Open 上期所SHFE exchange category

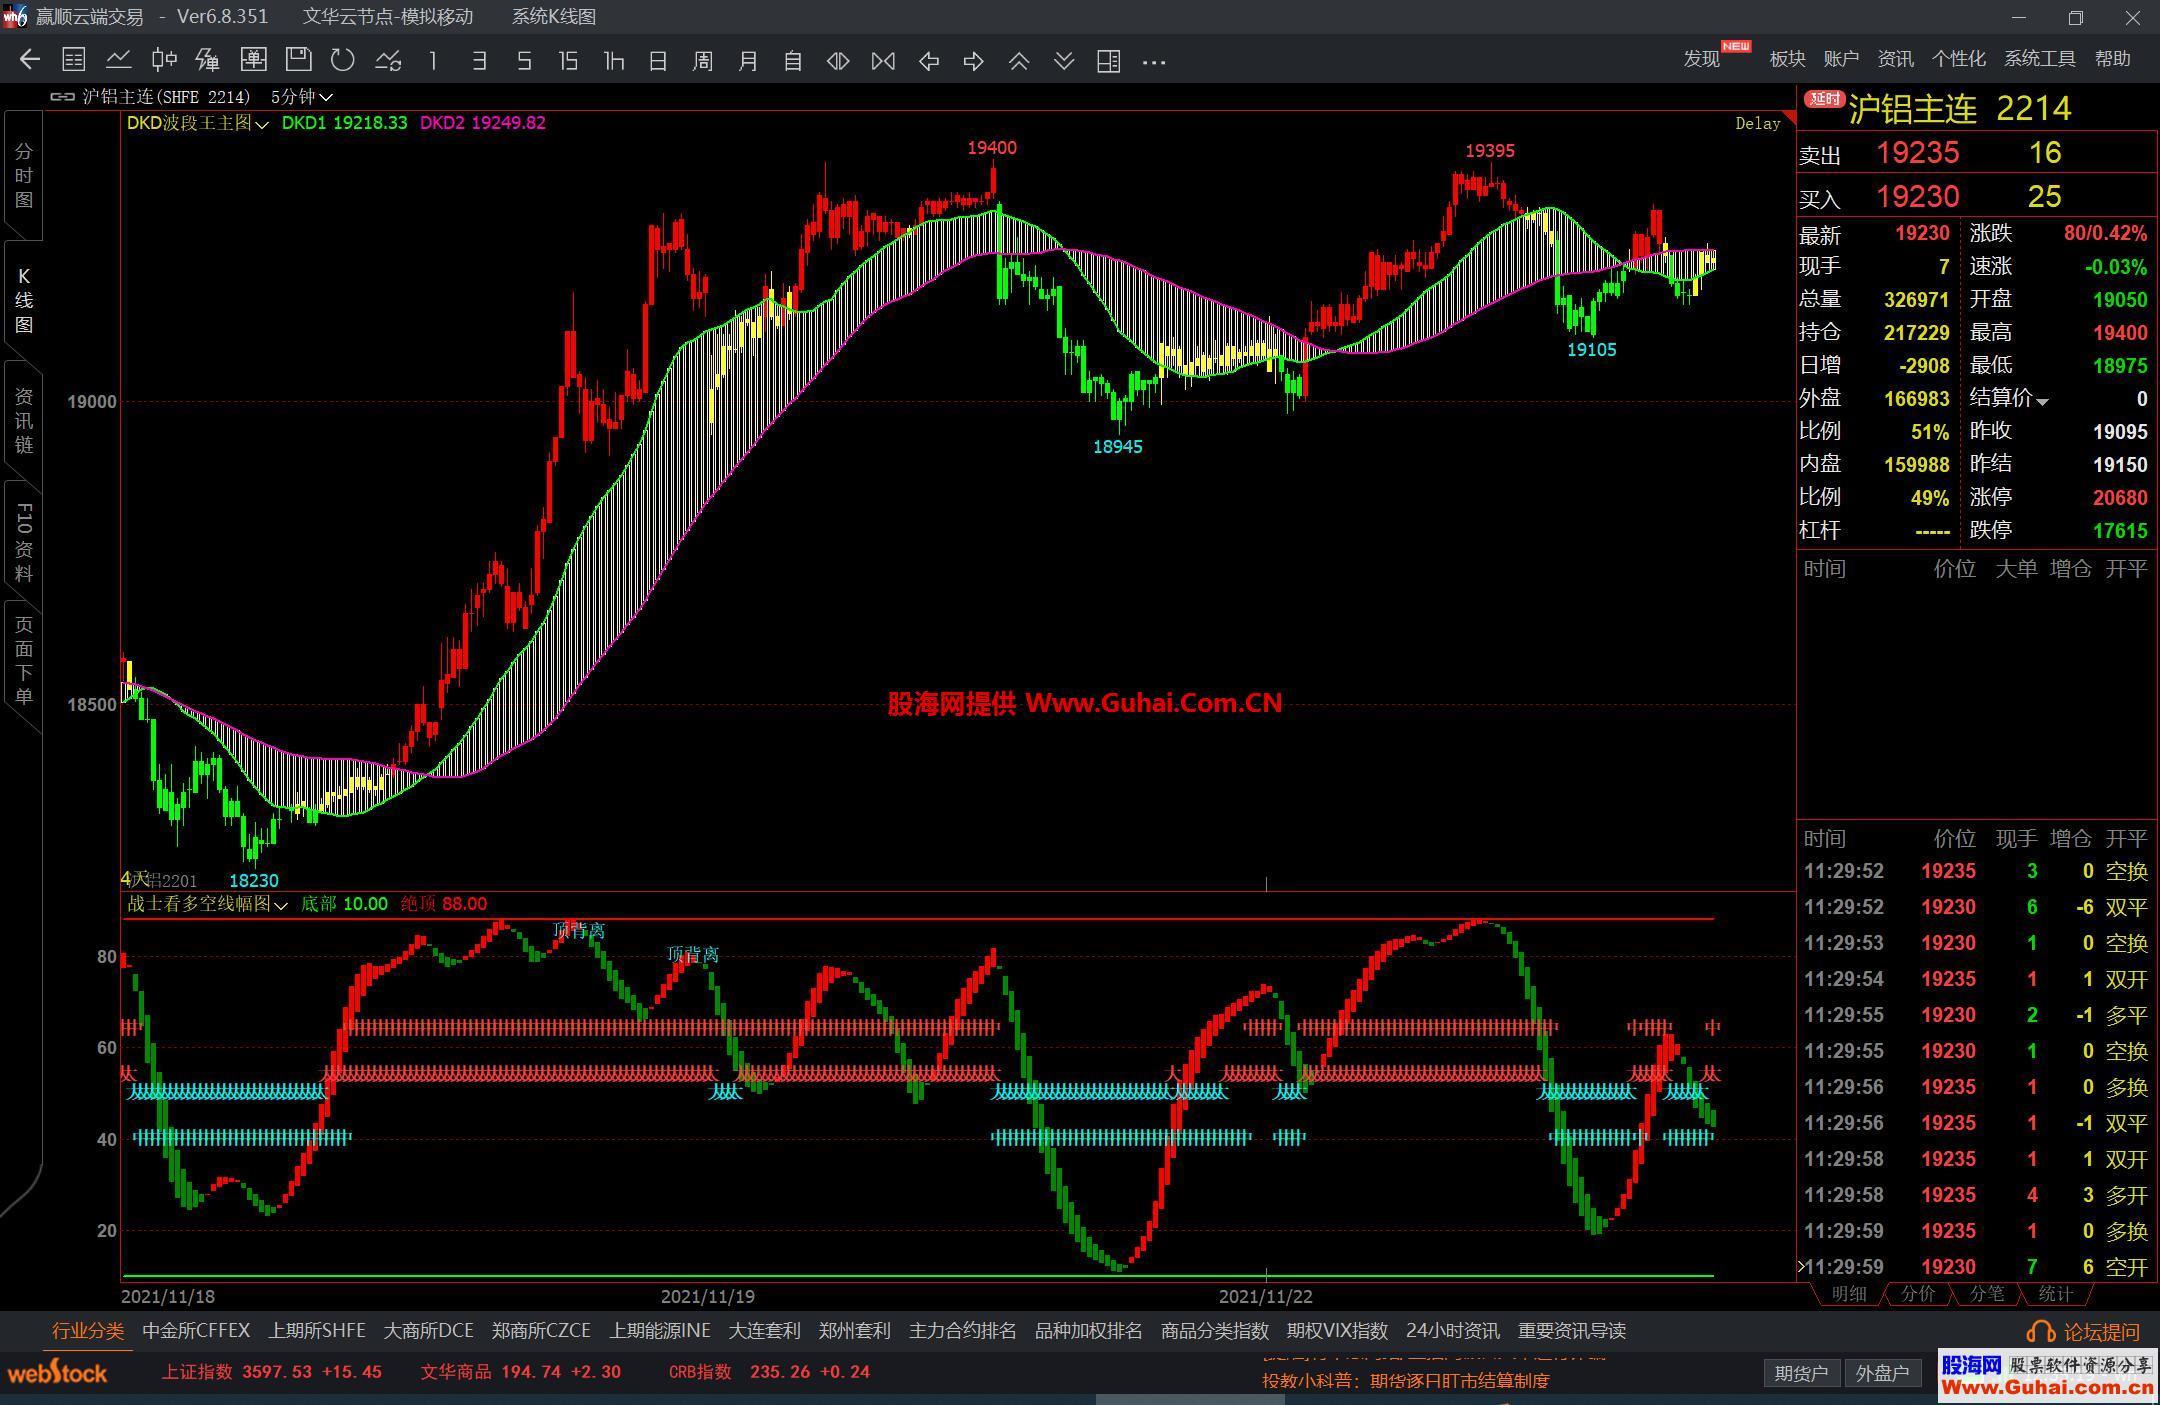coord(317,1331)
